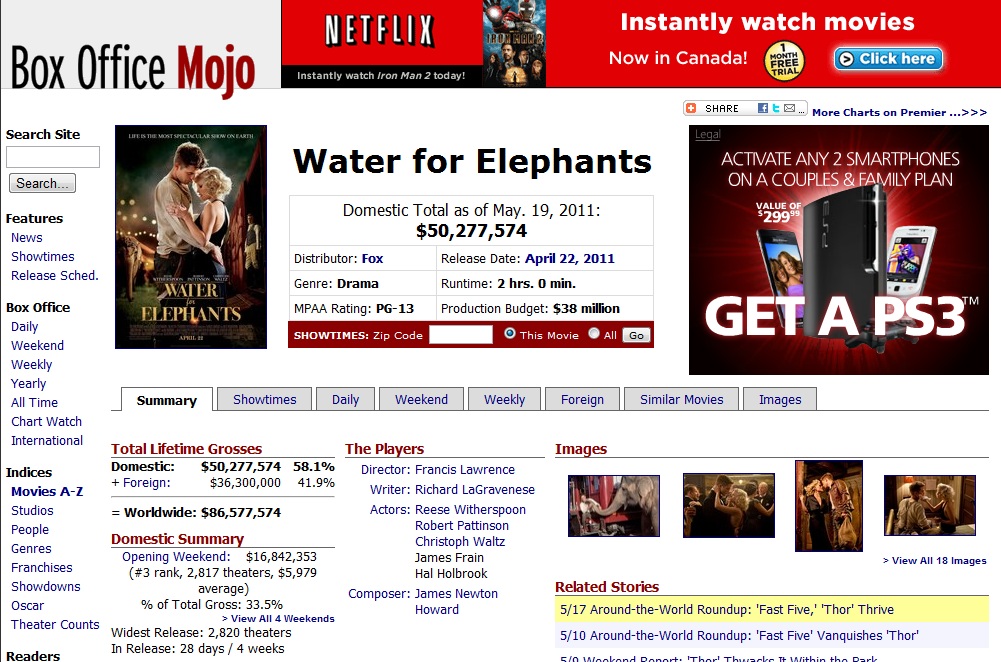Image resolution: width=1001 pixels, height=662 pixels.
Task: Click the 1 Month Free Trial badge
Action: pyautogui.click(x=784, y=61)
